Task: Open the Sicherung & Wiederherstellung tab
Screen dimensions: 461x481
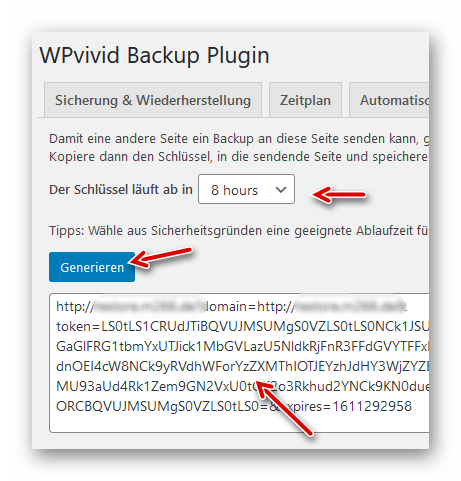Action: (153, 100)
